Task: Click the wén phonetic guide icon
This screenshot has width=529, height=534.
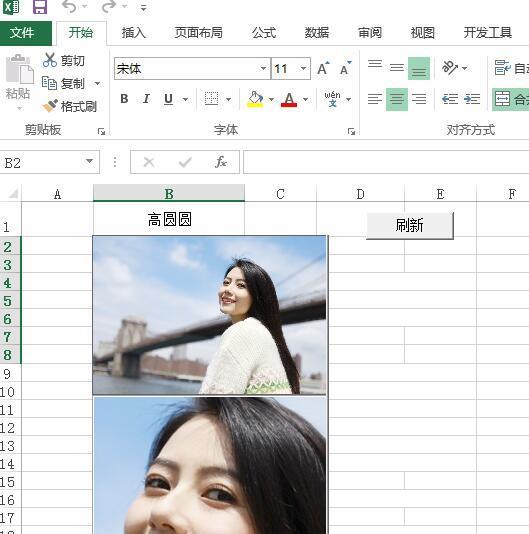Action: [332, 99]
